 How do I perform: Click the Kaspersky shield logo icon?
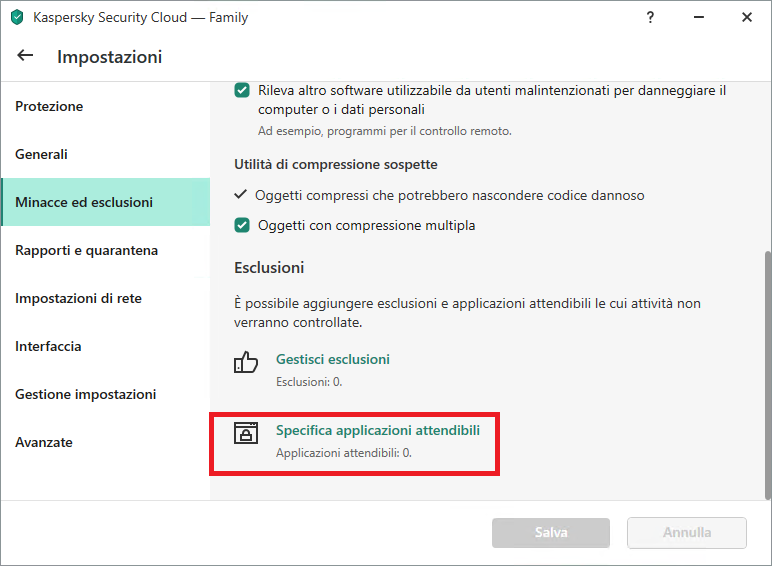pos(17,17)
